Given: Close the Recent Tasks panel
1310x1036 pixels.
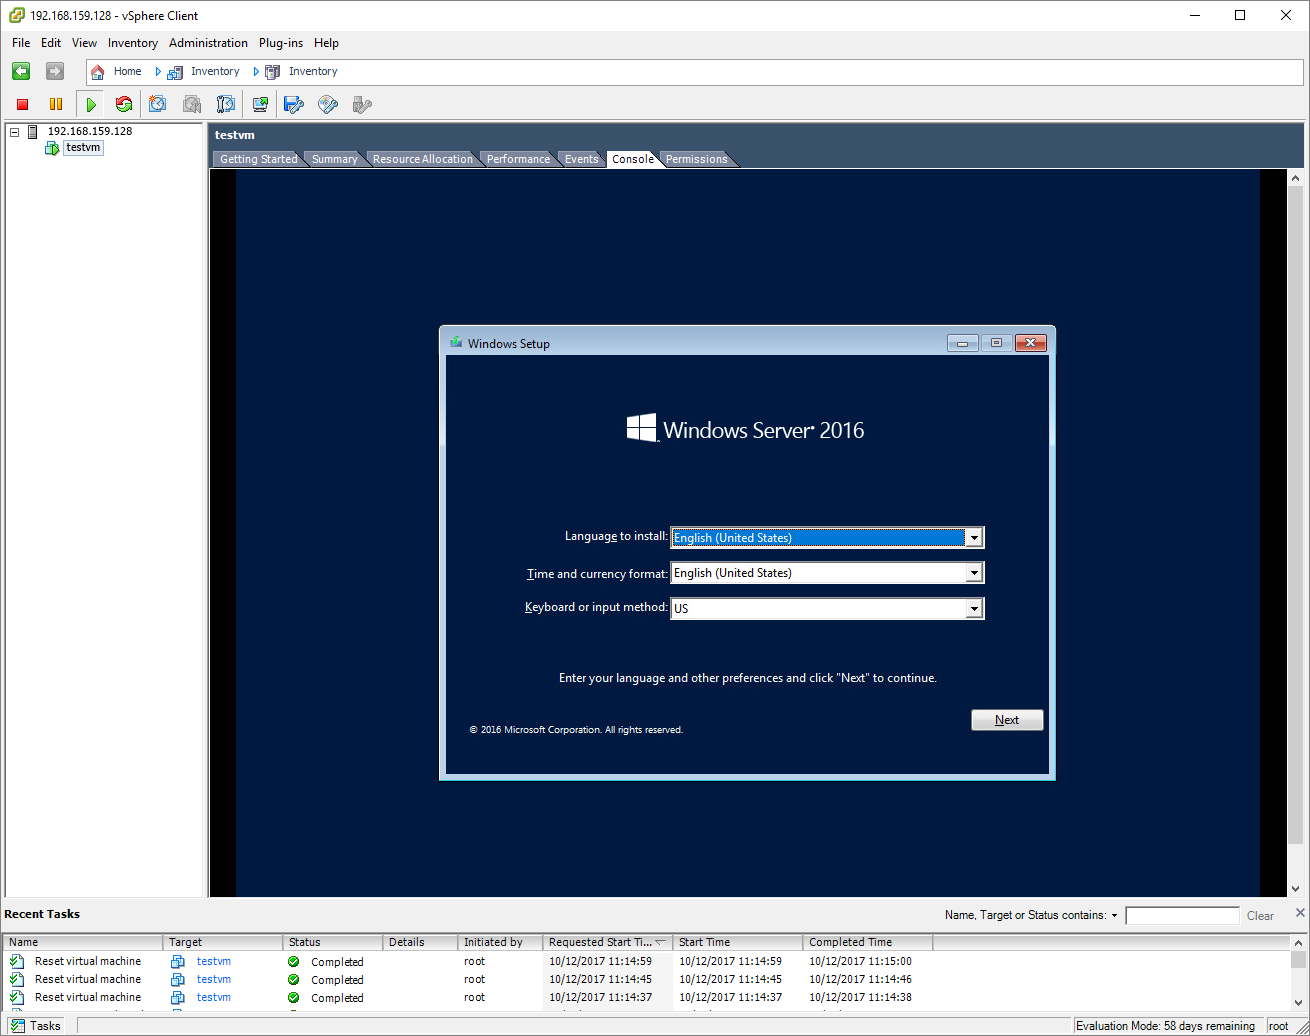Looking at the screenshot, I should pos(1300,912).
